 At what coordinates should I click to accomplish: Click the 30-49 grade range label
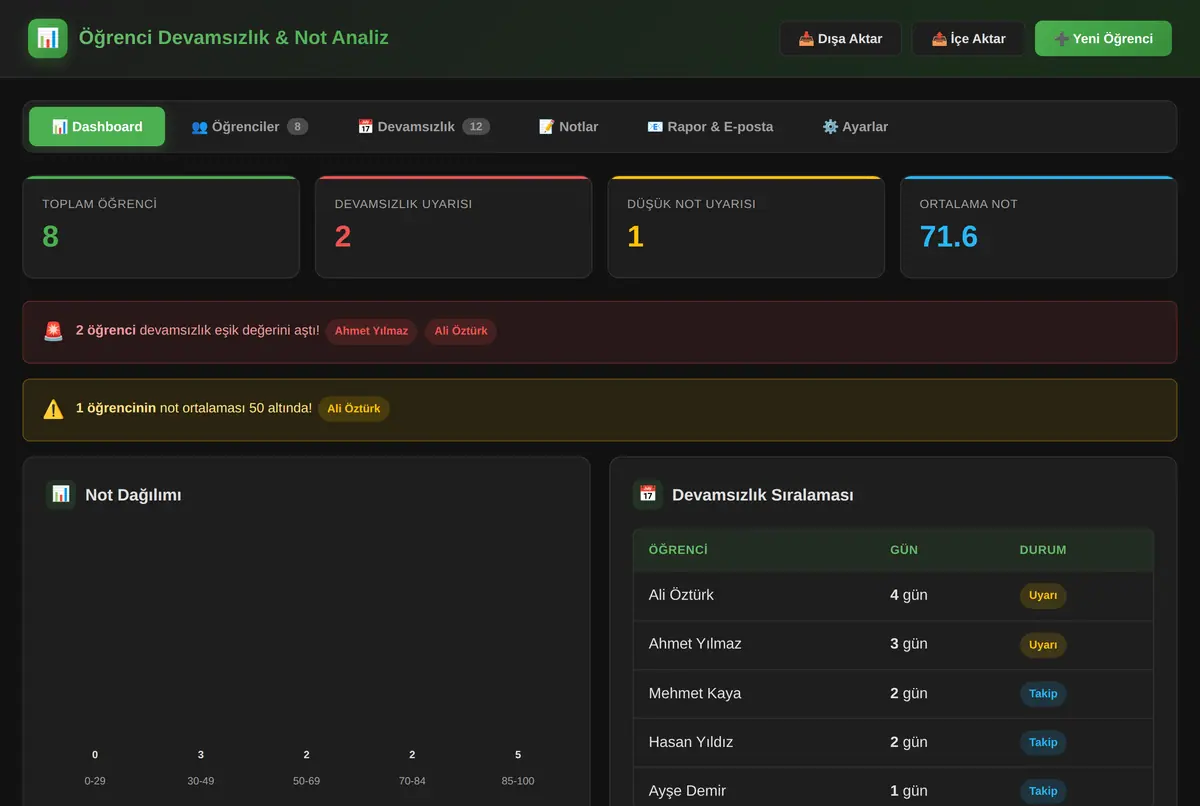(201, 780)
